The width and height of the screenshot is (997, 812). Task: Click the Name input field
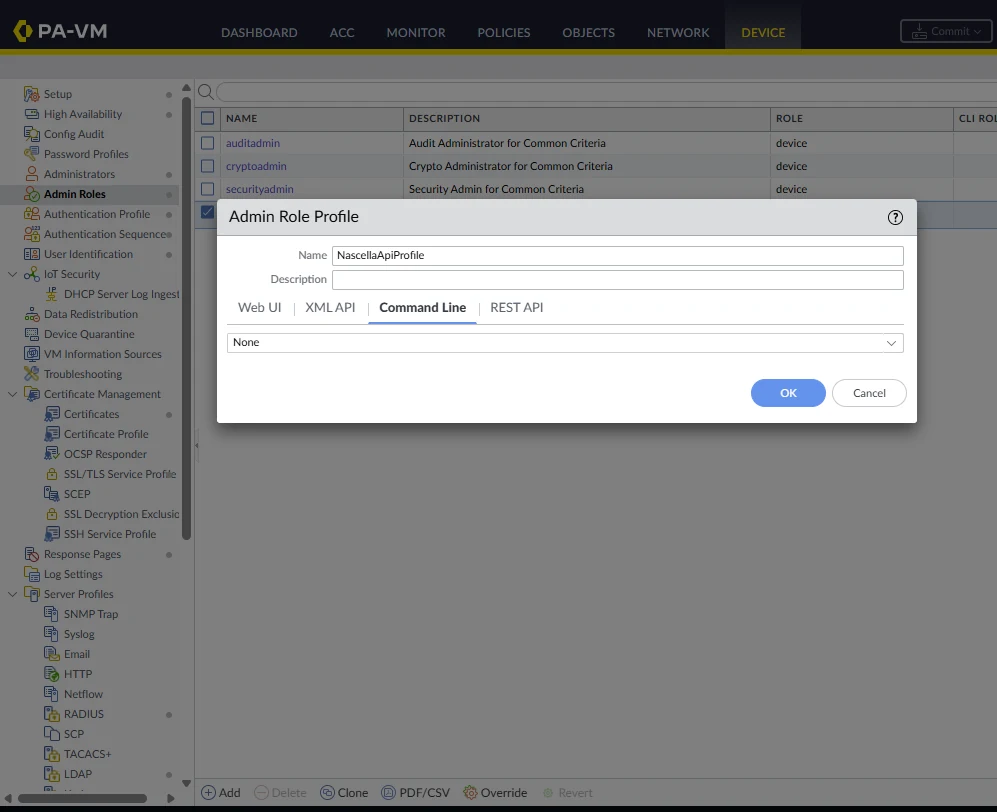[x=617, y=256]
